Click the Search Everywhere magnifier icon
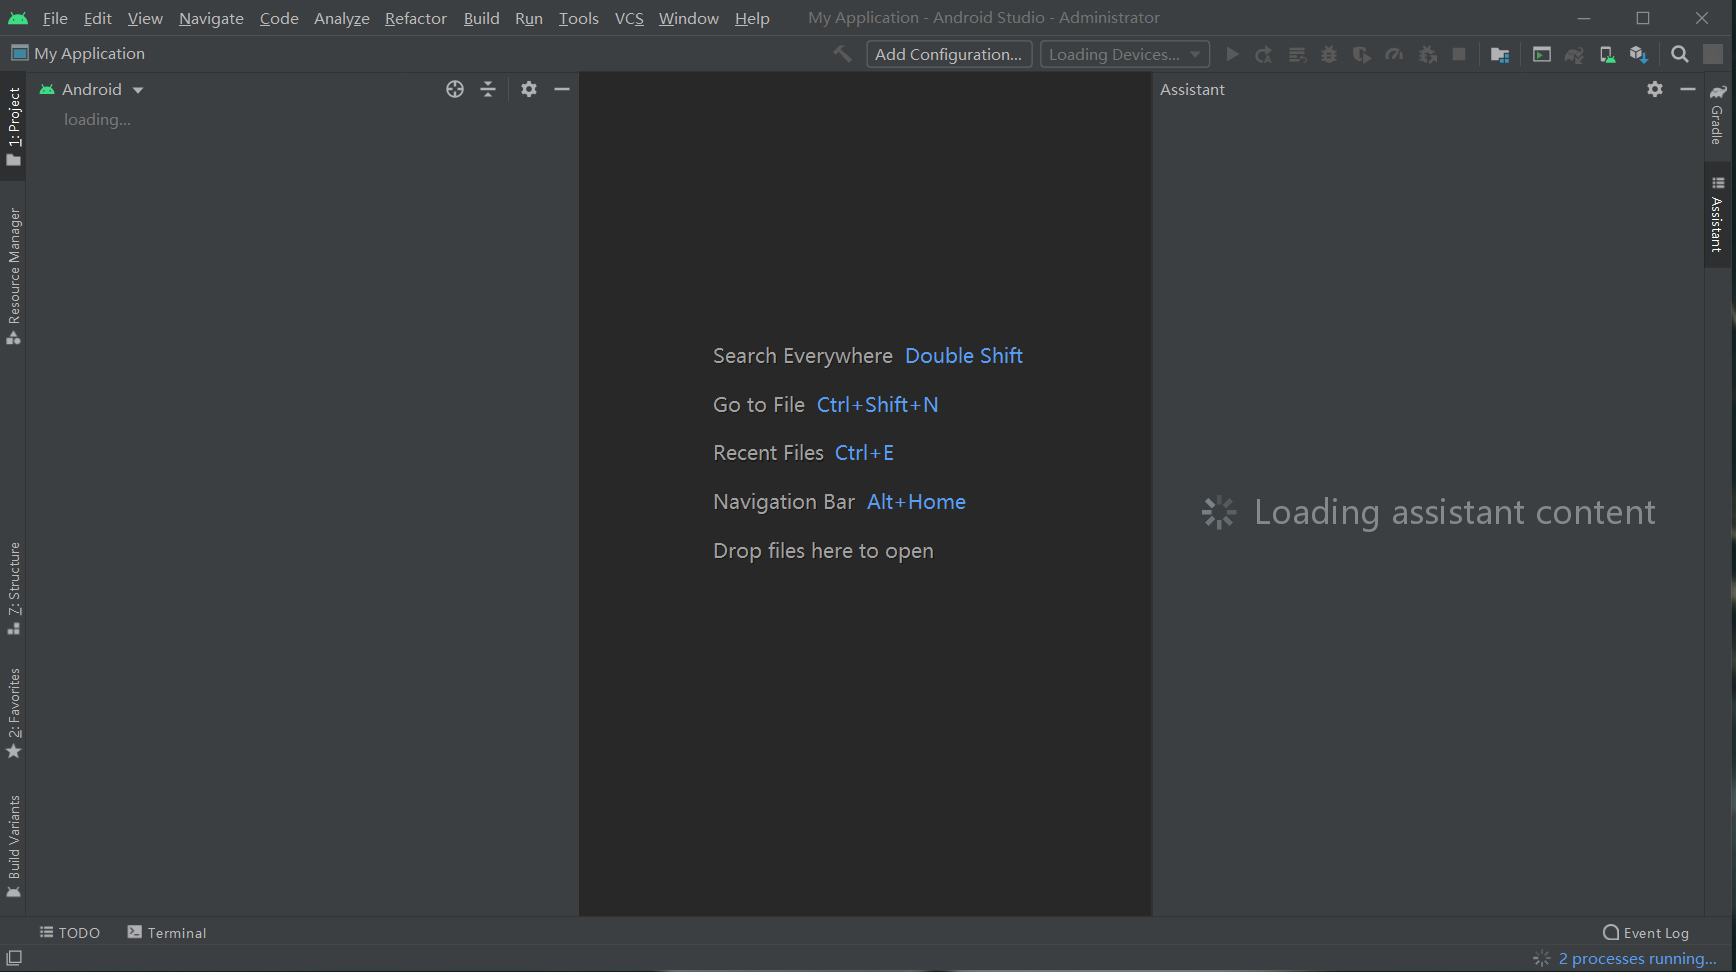 pyautogui.click(x=1680, y=54)
